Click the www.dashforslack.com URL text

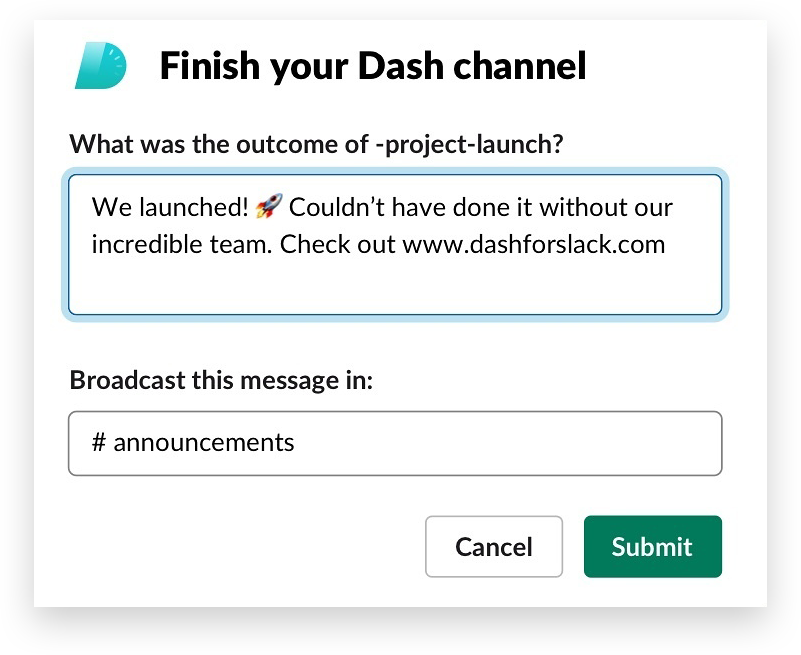(533, 244)
